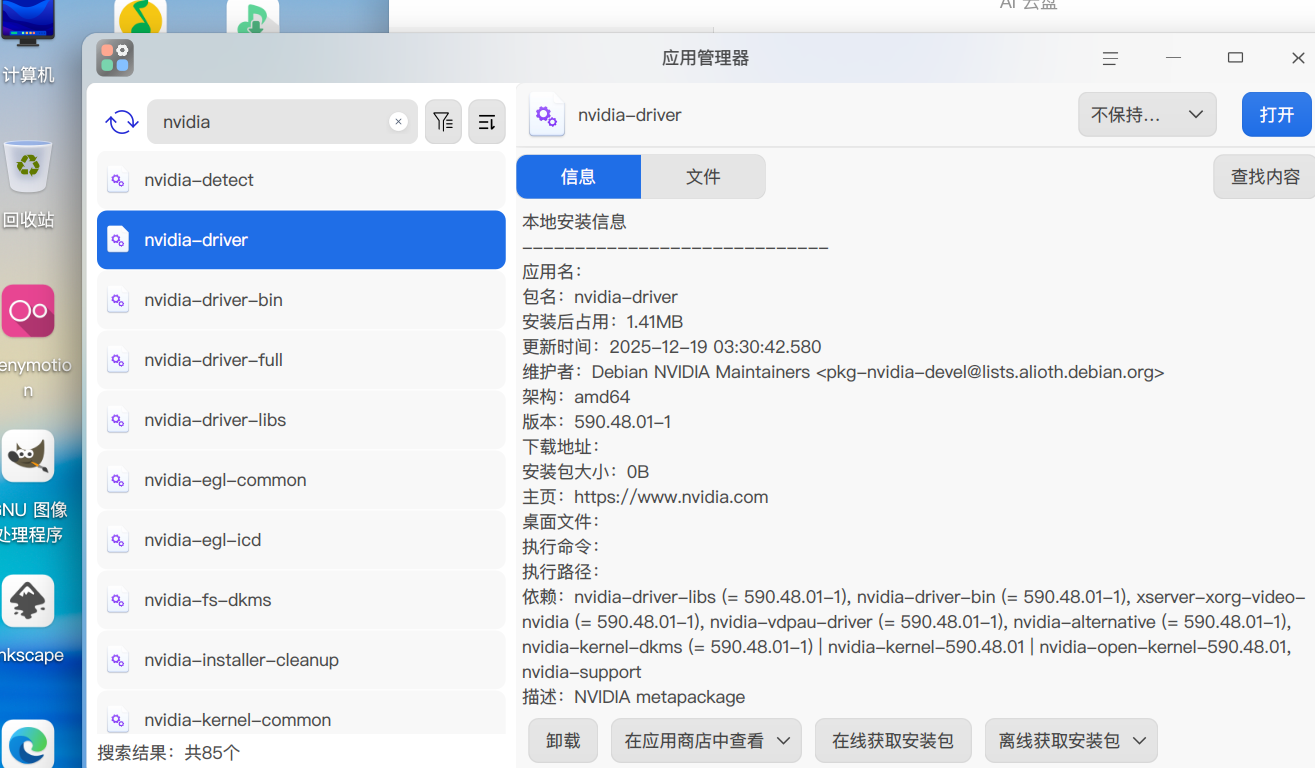This screenshot has height=768, width=1315.
Task: Open the filter options icon
Action: pos(443,122)
